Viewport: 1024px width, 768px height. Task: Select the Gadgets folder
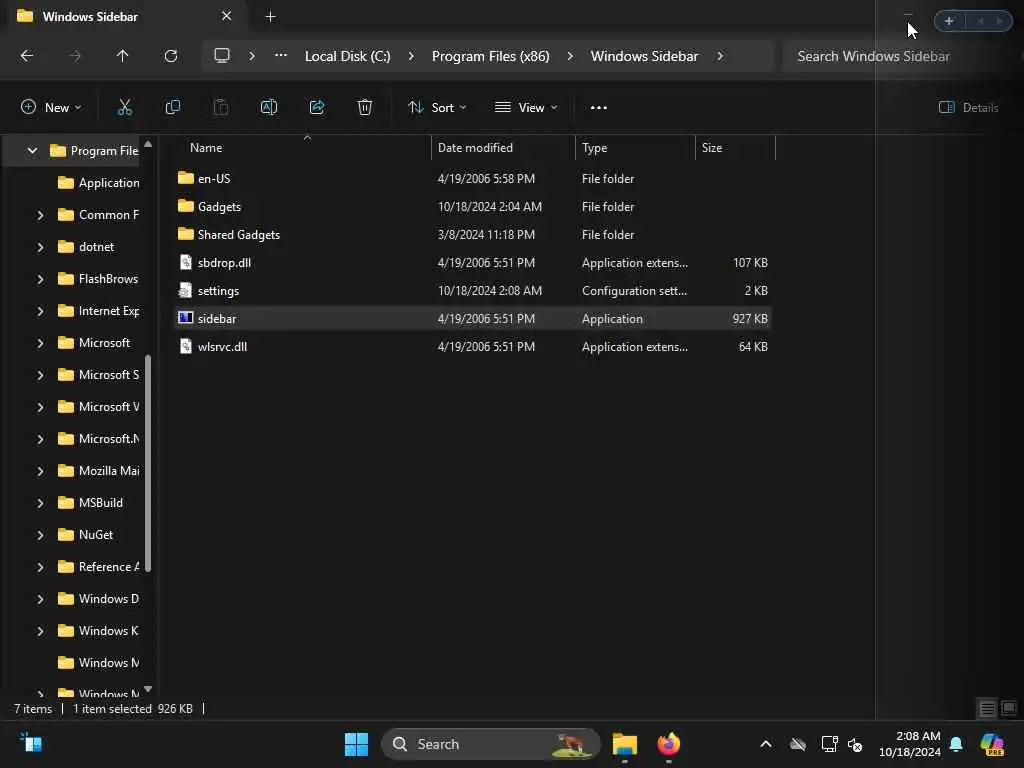click(473, 206)
